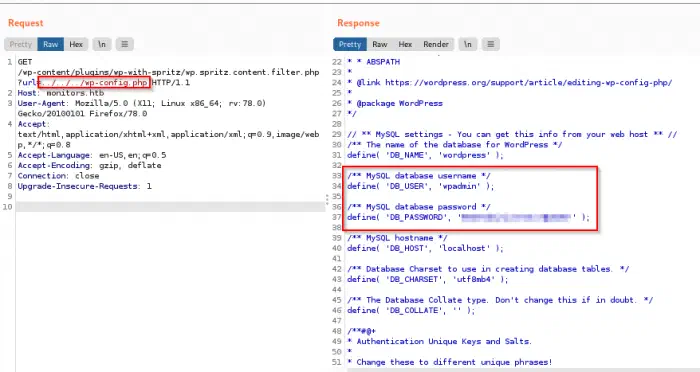Select Pretty tab in Response panel
Screen dimensions: 700x372
coord(350,44)
